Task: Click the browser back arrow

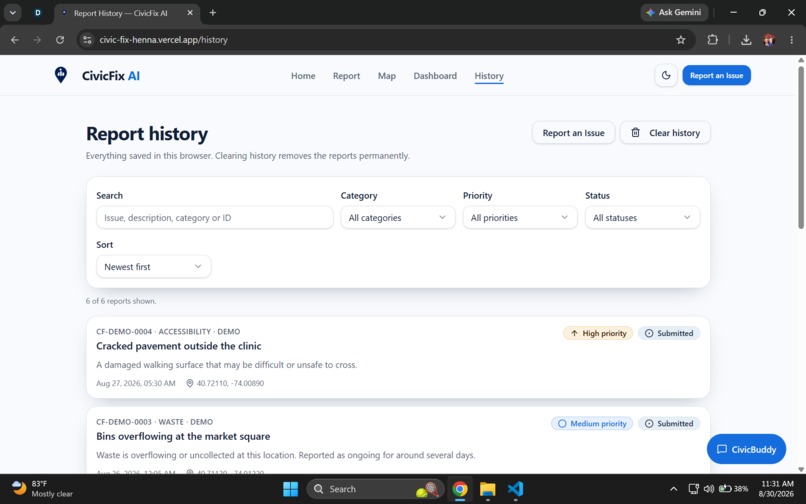Action: click(x=15, y=40)
